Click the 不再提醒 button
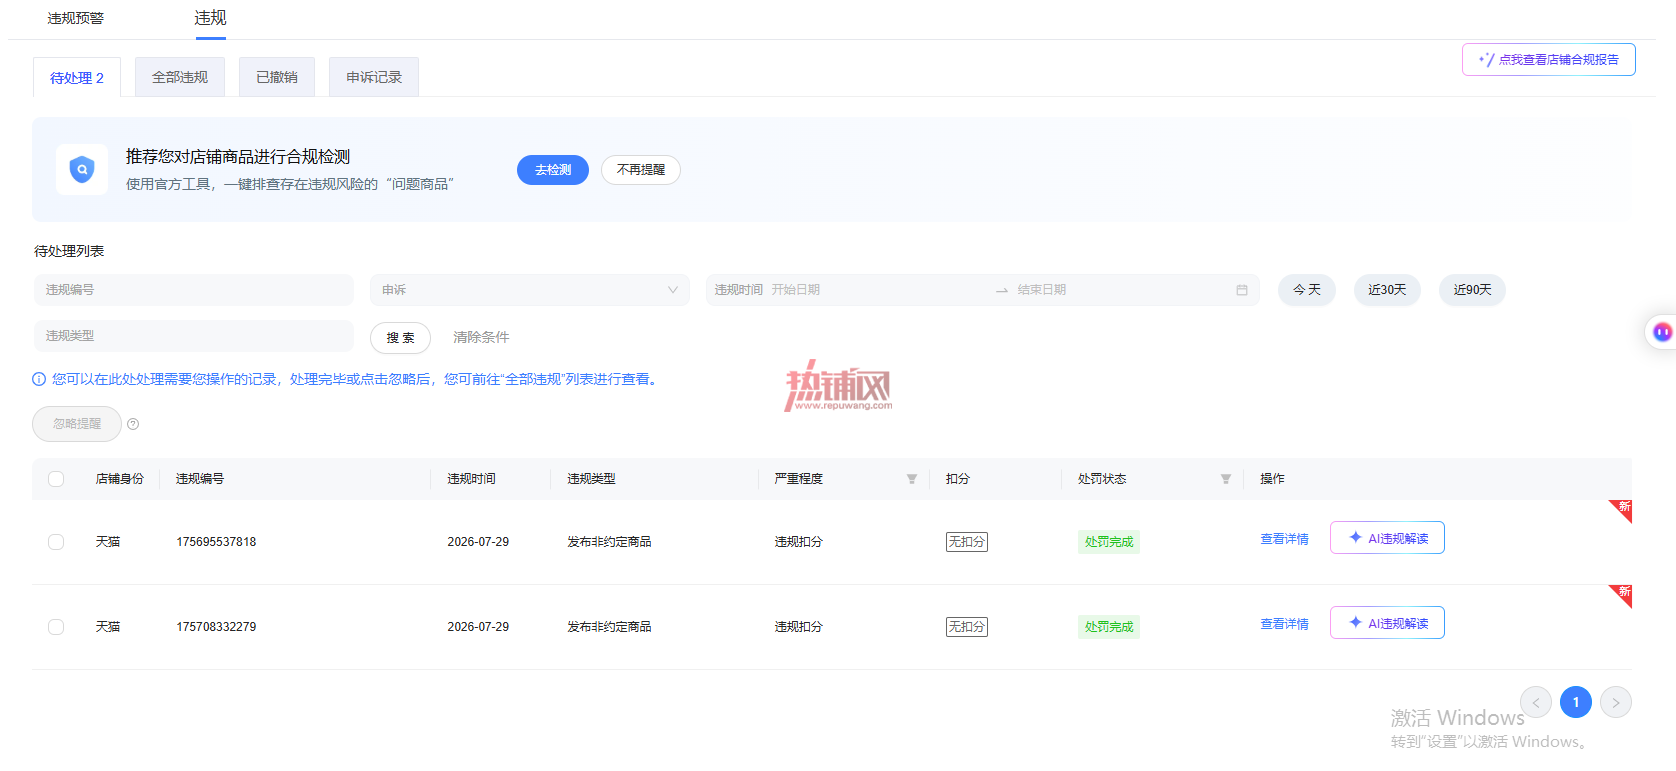The height and width of the screenshot is (771, 1676). pyautogui.click(x=641, y=170)
